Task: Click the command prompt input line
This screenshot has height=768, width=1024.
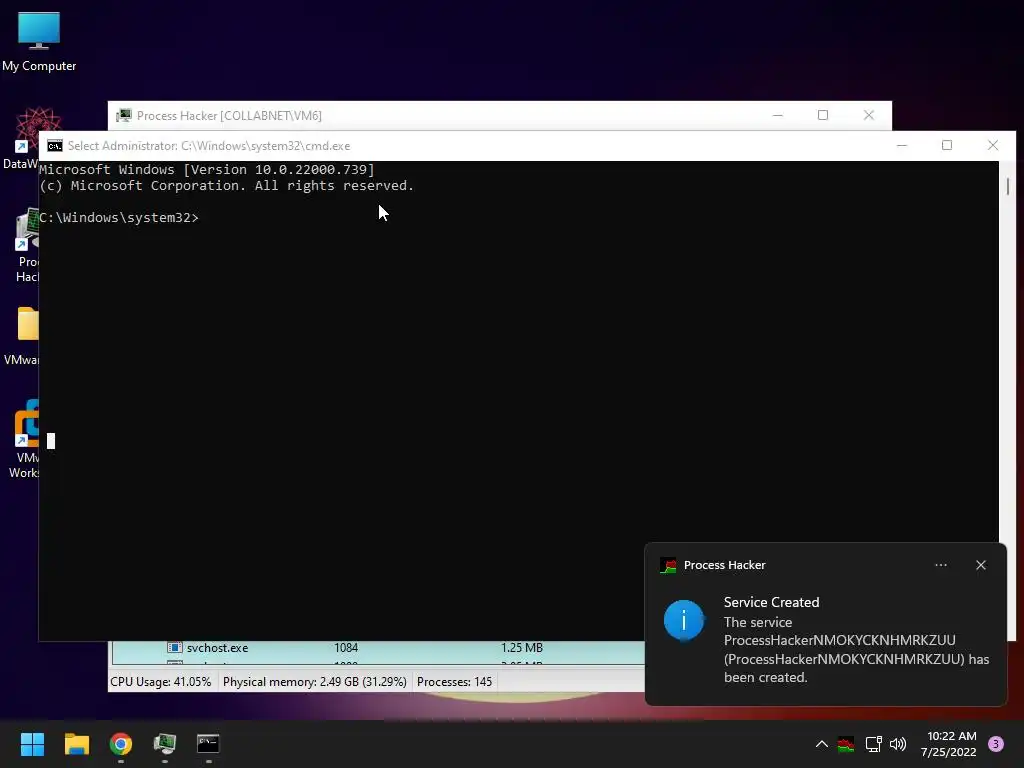Action: click(119, 217)
